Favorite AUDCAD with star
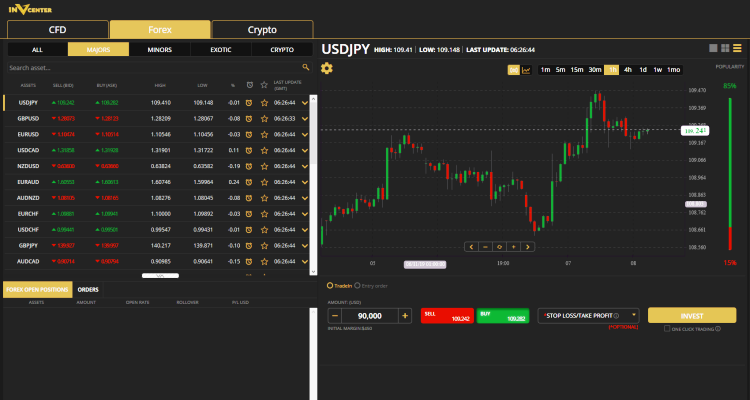This screenshot has height=400, width=750. [264, 261]
